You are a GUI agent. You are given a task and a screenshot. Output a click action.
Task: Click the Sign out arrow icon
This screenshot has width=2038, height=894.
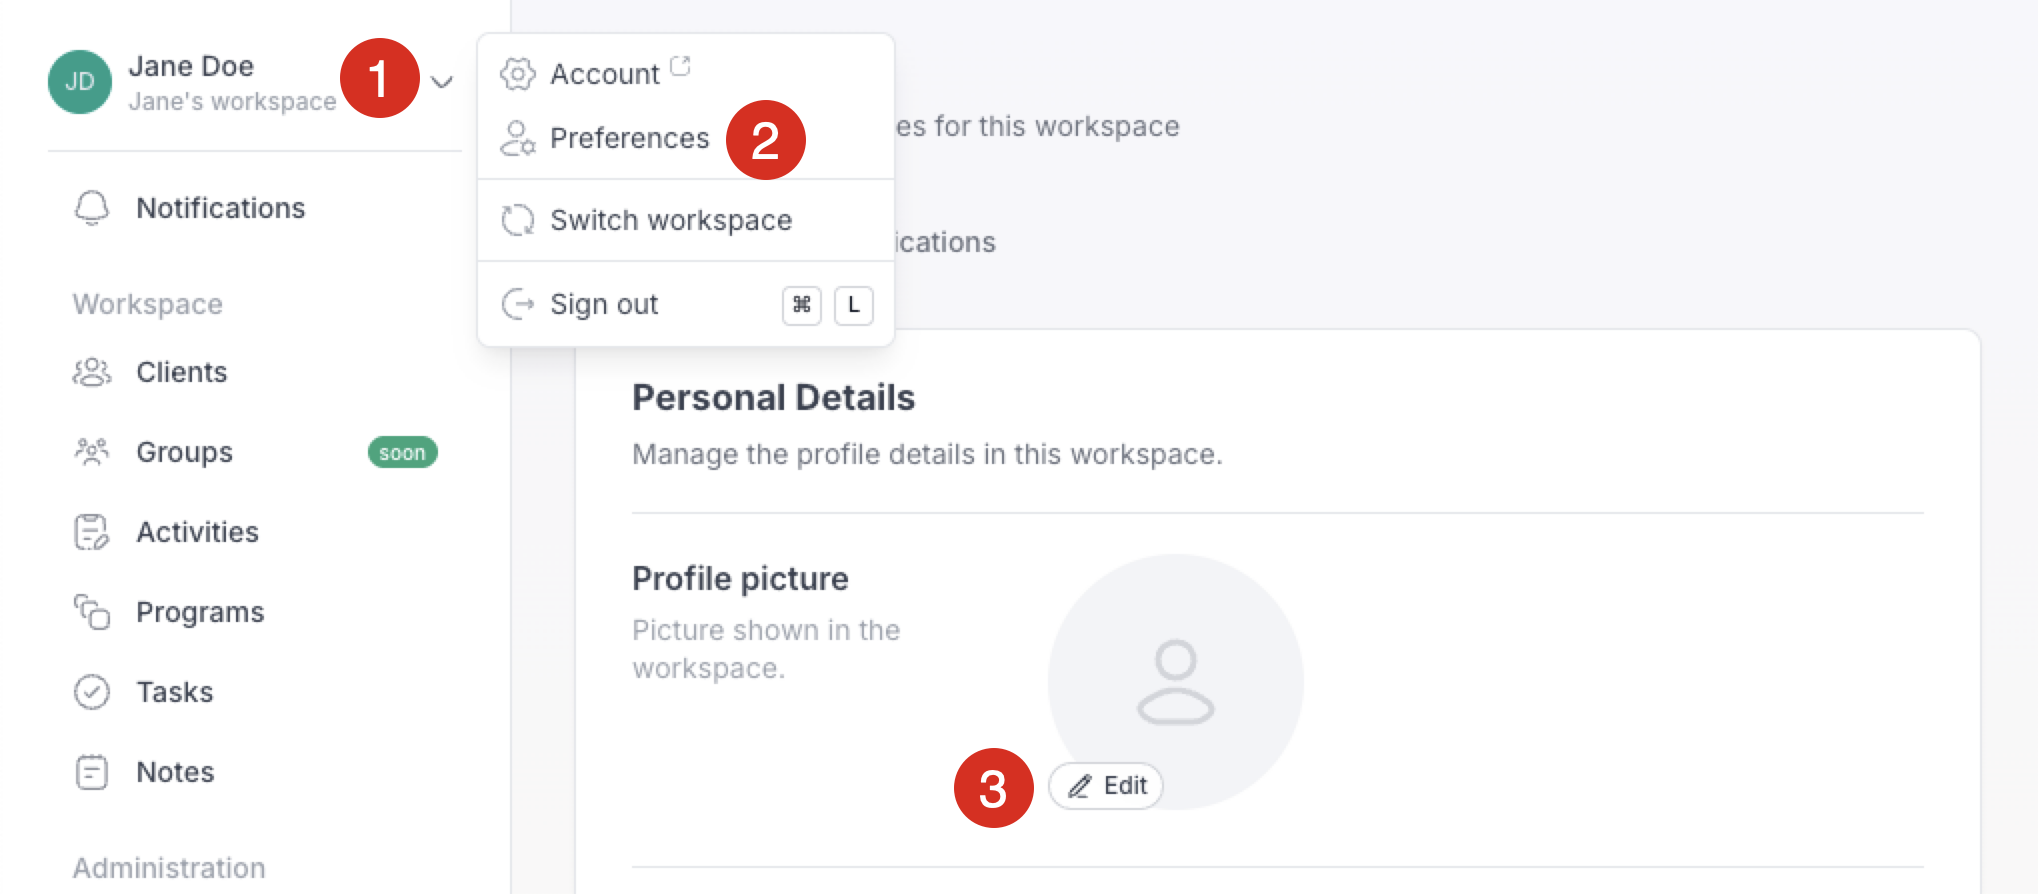[518, 304]
